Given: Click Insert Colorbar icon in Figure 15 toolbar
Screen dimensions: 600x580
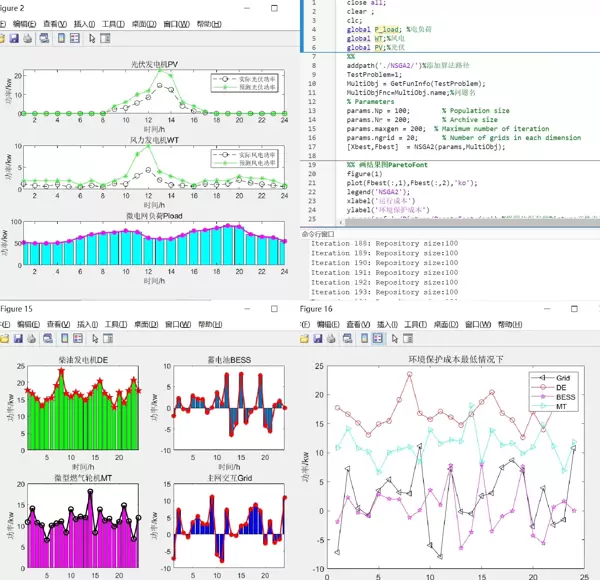Looking at the screenshot, I should [x=61, y=340].
